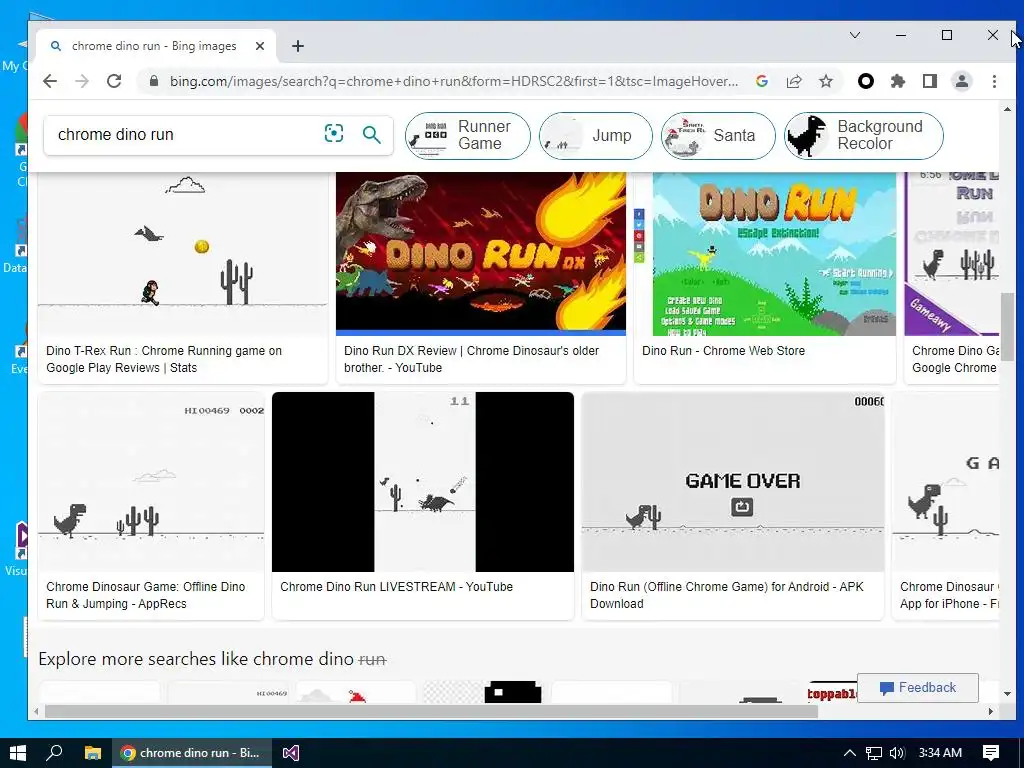This screenshot has height=768, width=1024.
Task: Open the volume control tray icon
Action: point(897,753)
